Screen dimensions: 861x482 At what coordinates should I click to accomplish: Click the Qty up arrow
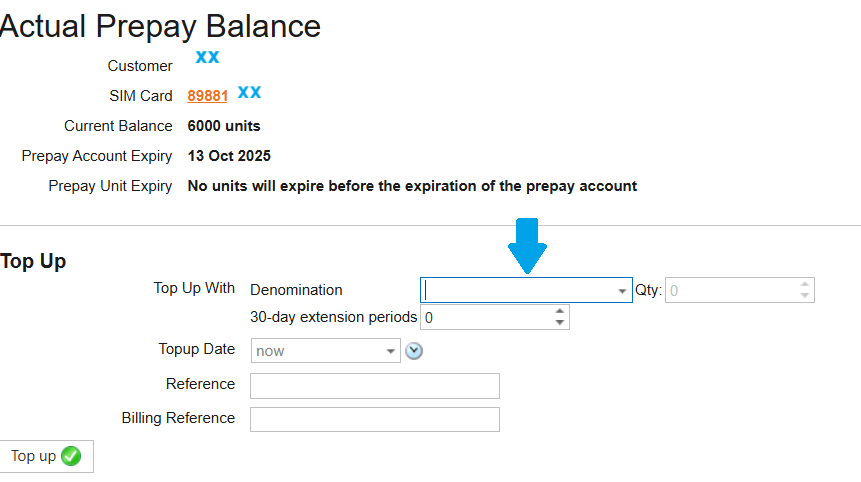click(x=804, y=284)
